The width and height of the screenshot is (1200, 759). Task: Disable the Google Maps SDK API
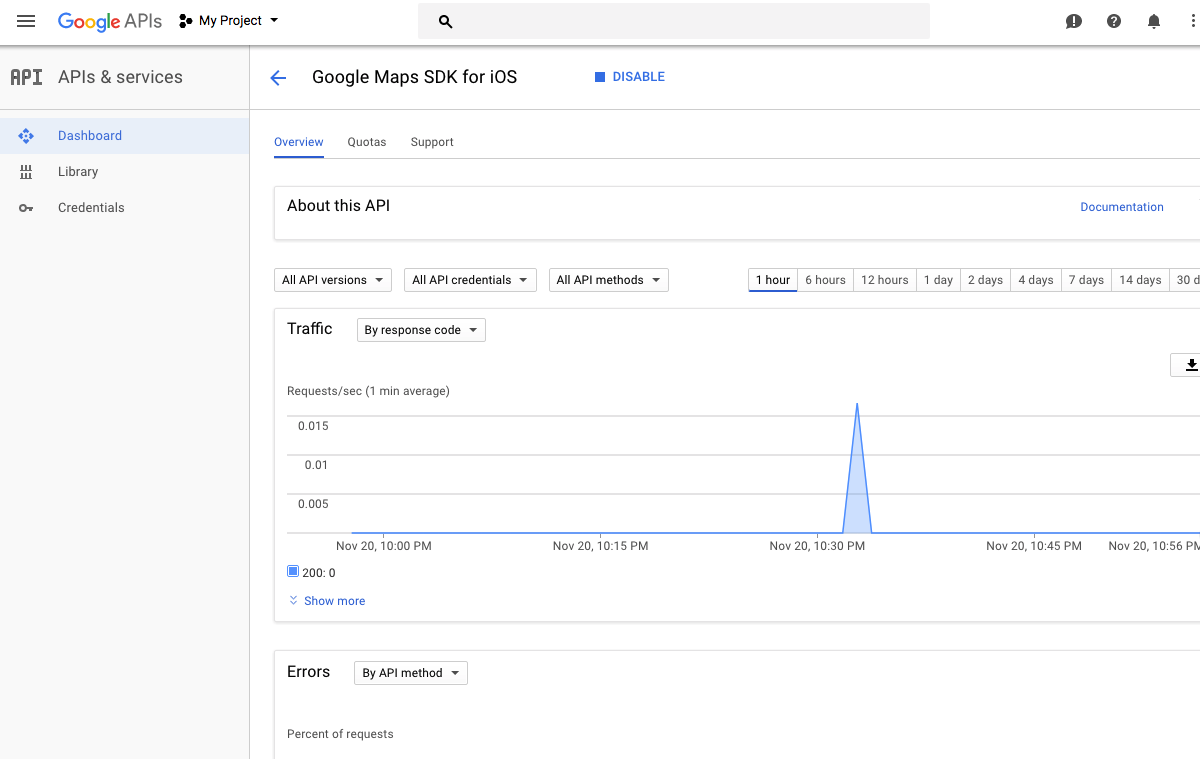coord(630,77)
